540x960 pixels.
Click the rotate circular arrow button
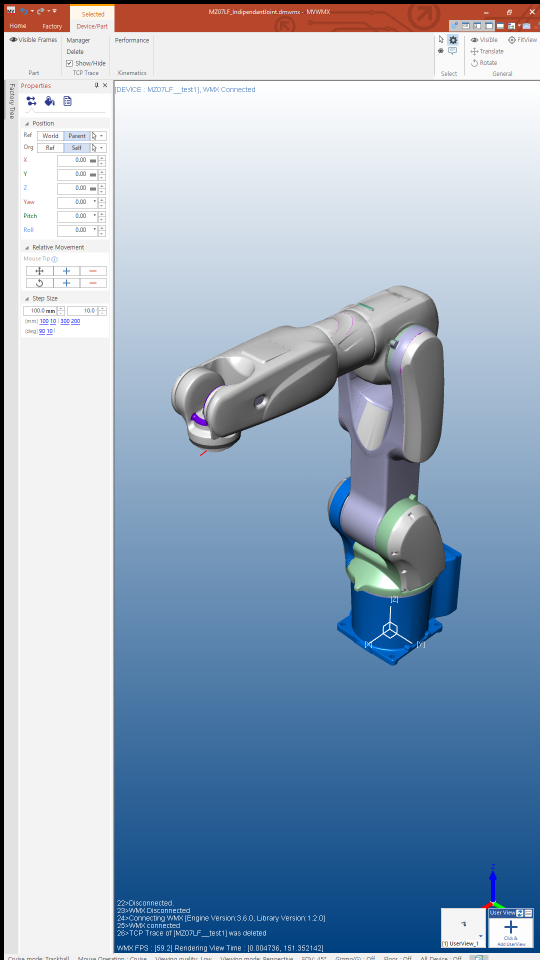40,283
